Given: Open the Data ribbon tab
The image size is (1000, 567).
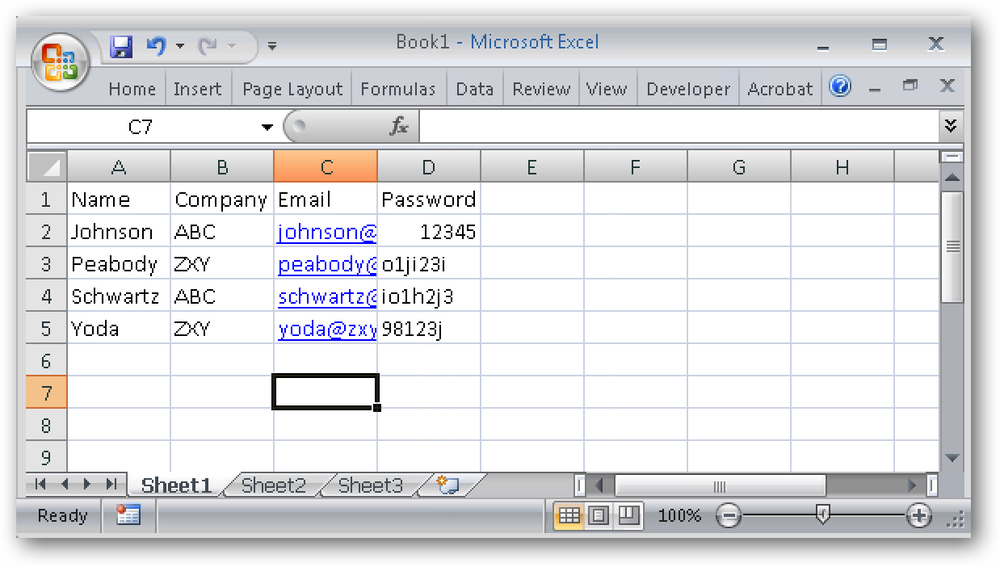Looking at the screenshot, I should click(x=474, y=89).
